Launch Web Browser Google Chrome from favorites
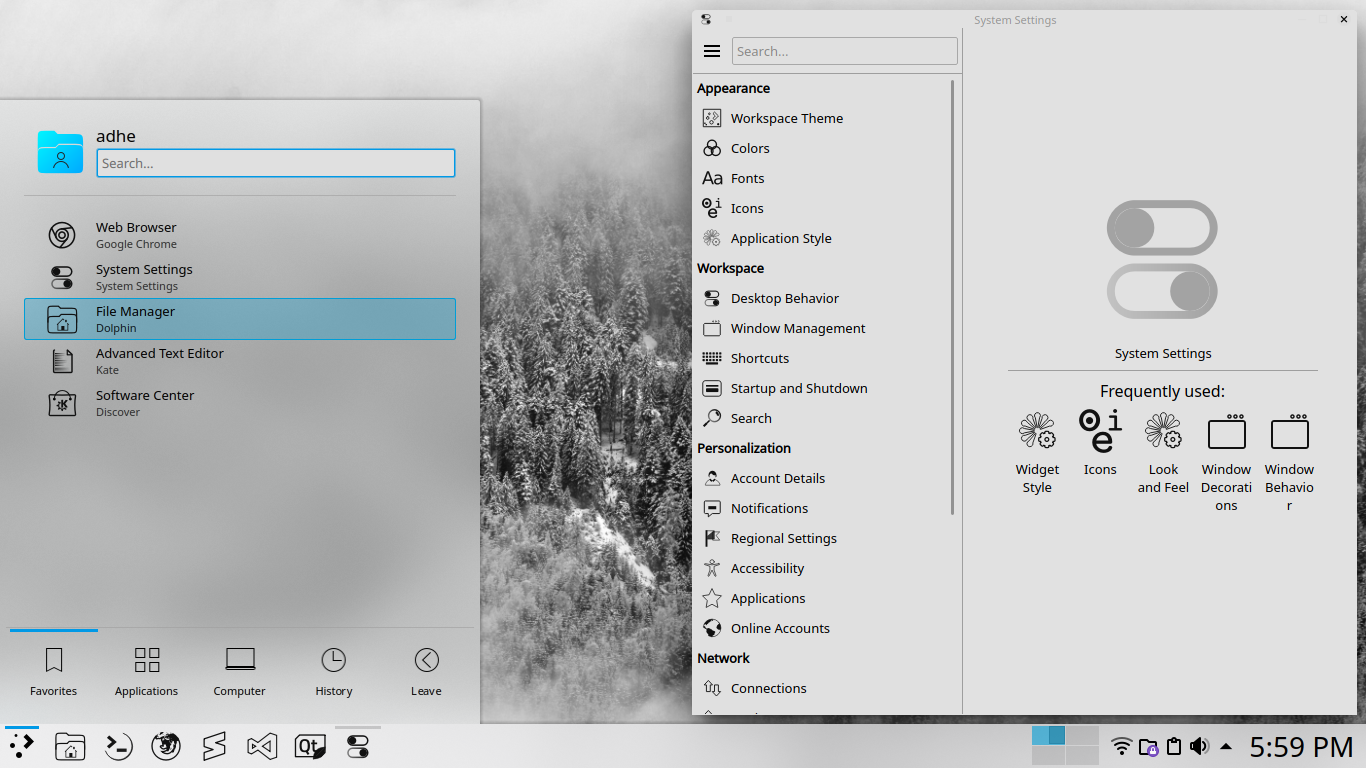 click(240, 235)
